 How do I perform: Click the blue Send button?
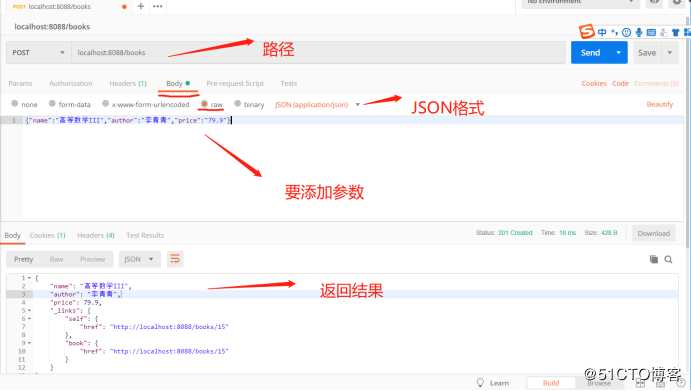591,52
